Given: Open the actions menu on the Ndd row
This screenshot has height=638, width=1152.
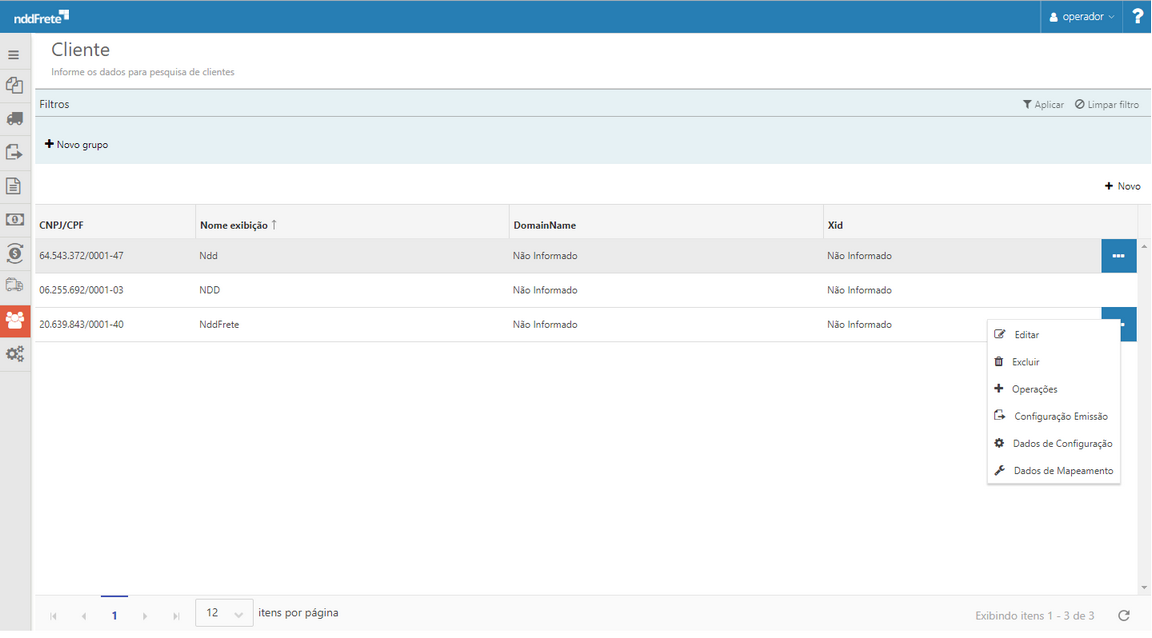Looking at the screenshot, I should point(1118,255).
